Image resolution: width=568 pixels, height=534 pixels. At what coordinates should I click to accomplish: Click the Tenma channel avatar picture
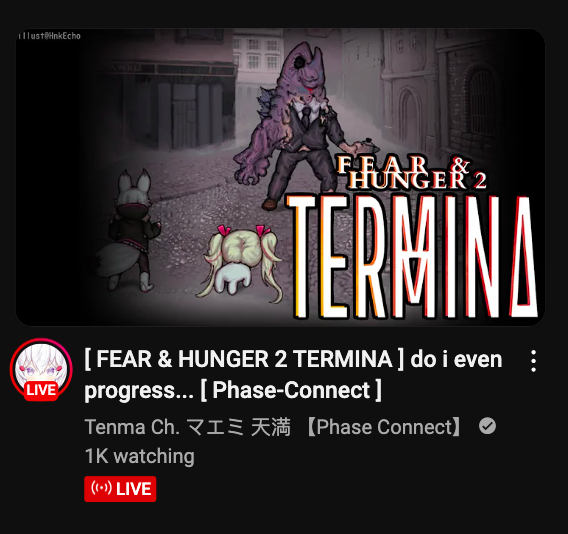(x=41, y=369)
